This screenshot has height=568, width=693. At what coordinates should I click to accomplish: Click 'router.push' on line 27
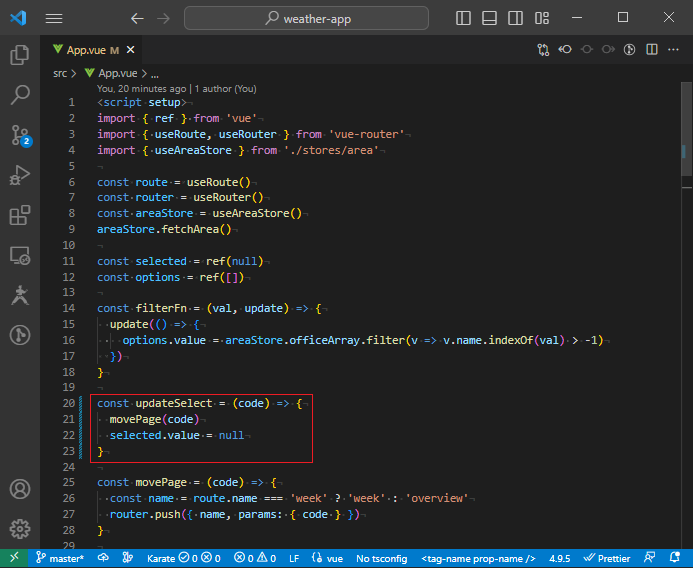tap(145, 515)
